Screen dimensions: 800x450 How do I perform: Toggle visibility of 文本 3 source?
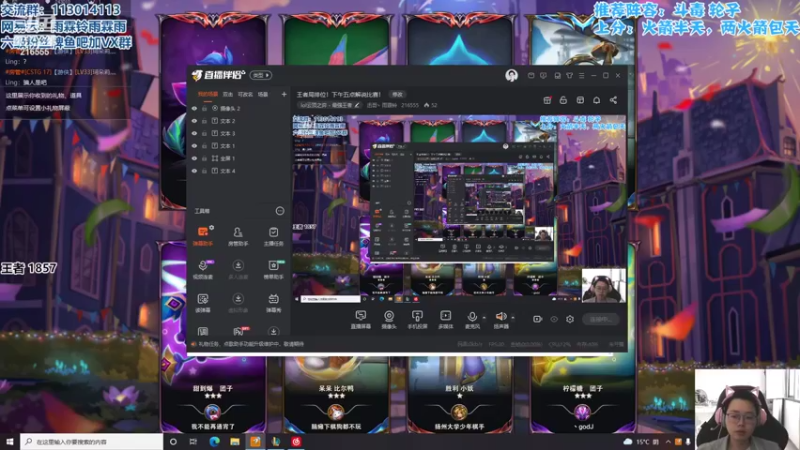tap(194, 133)
